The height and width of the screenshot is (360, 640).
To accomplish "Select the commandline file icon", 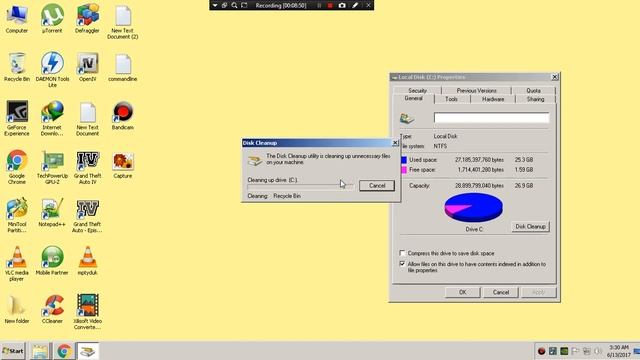I will pos(123,67).
